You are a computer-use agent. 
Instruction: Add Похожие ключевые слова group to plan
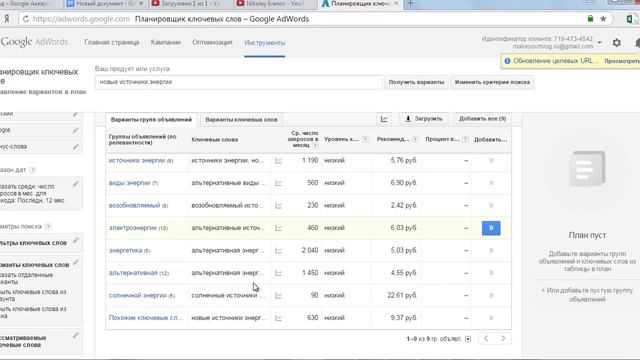pos(491,318)
